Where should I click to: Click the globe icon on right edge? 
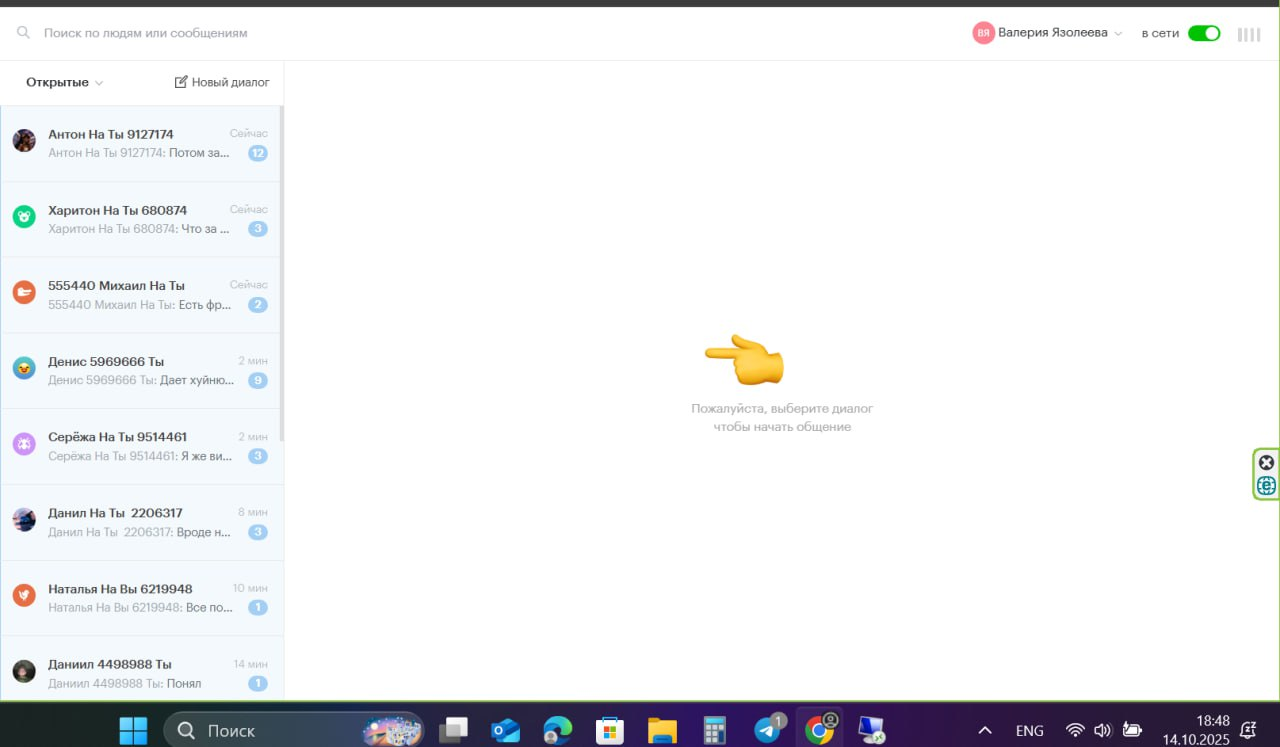(x=1266, y=486)
